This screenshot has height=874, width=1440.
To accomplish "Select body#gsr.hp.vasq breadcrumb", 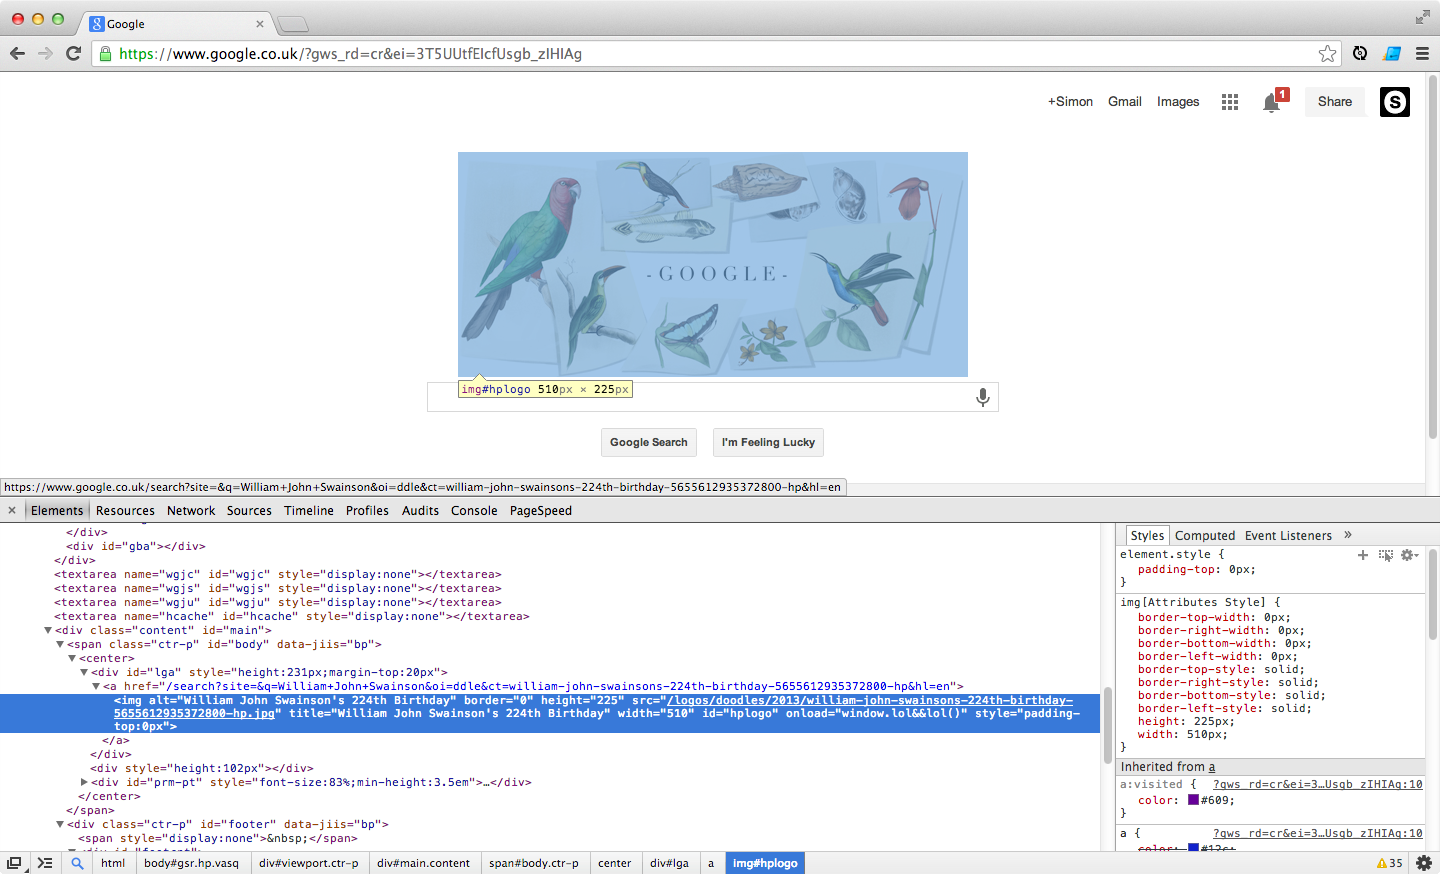I will [x=191, y=863].
